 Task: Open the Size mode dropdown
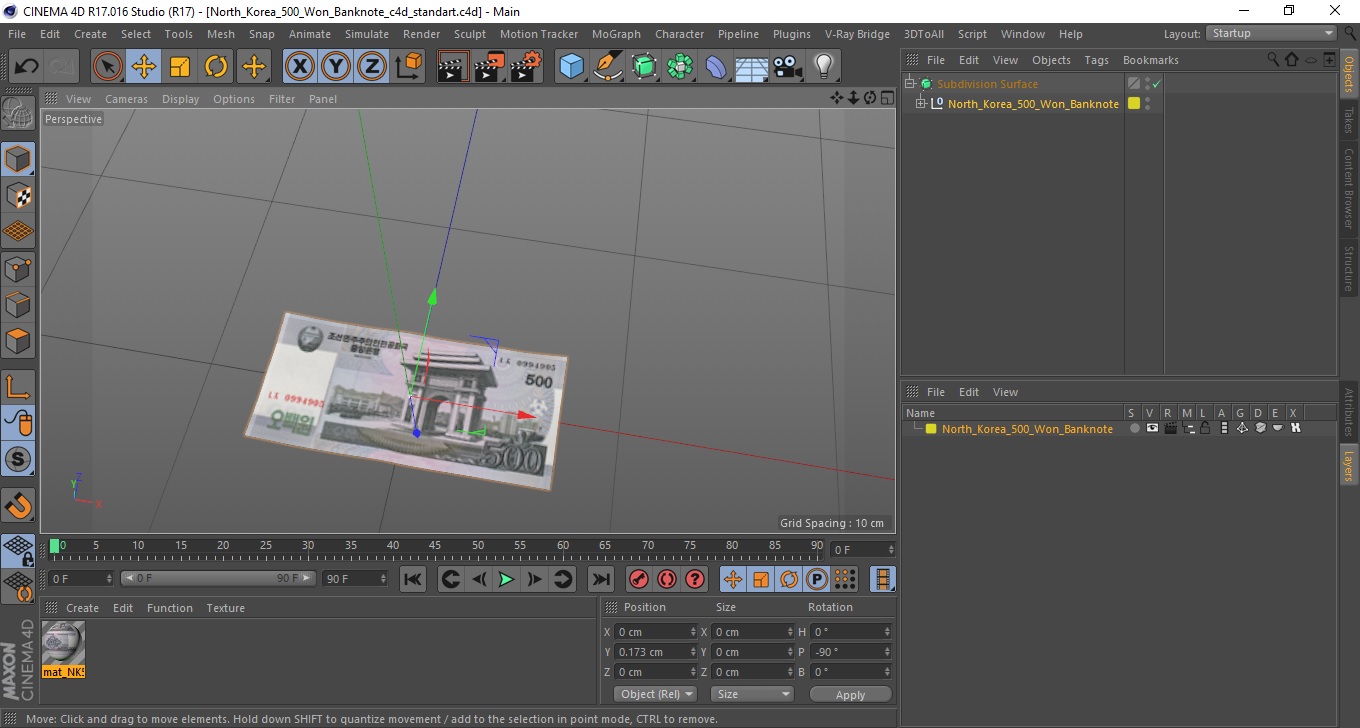[x=752, y=694]
